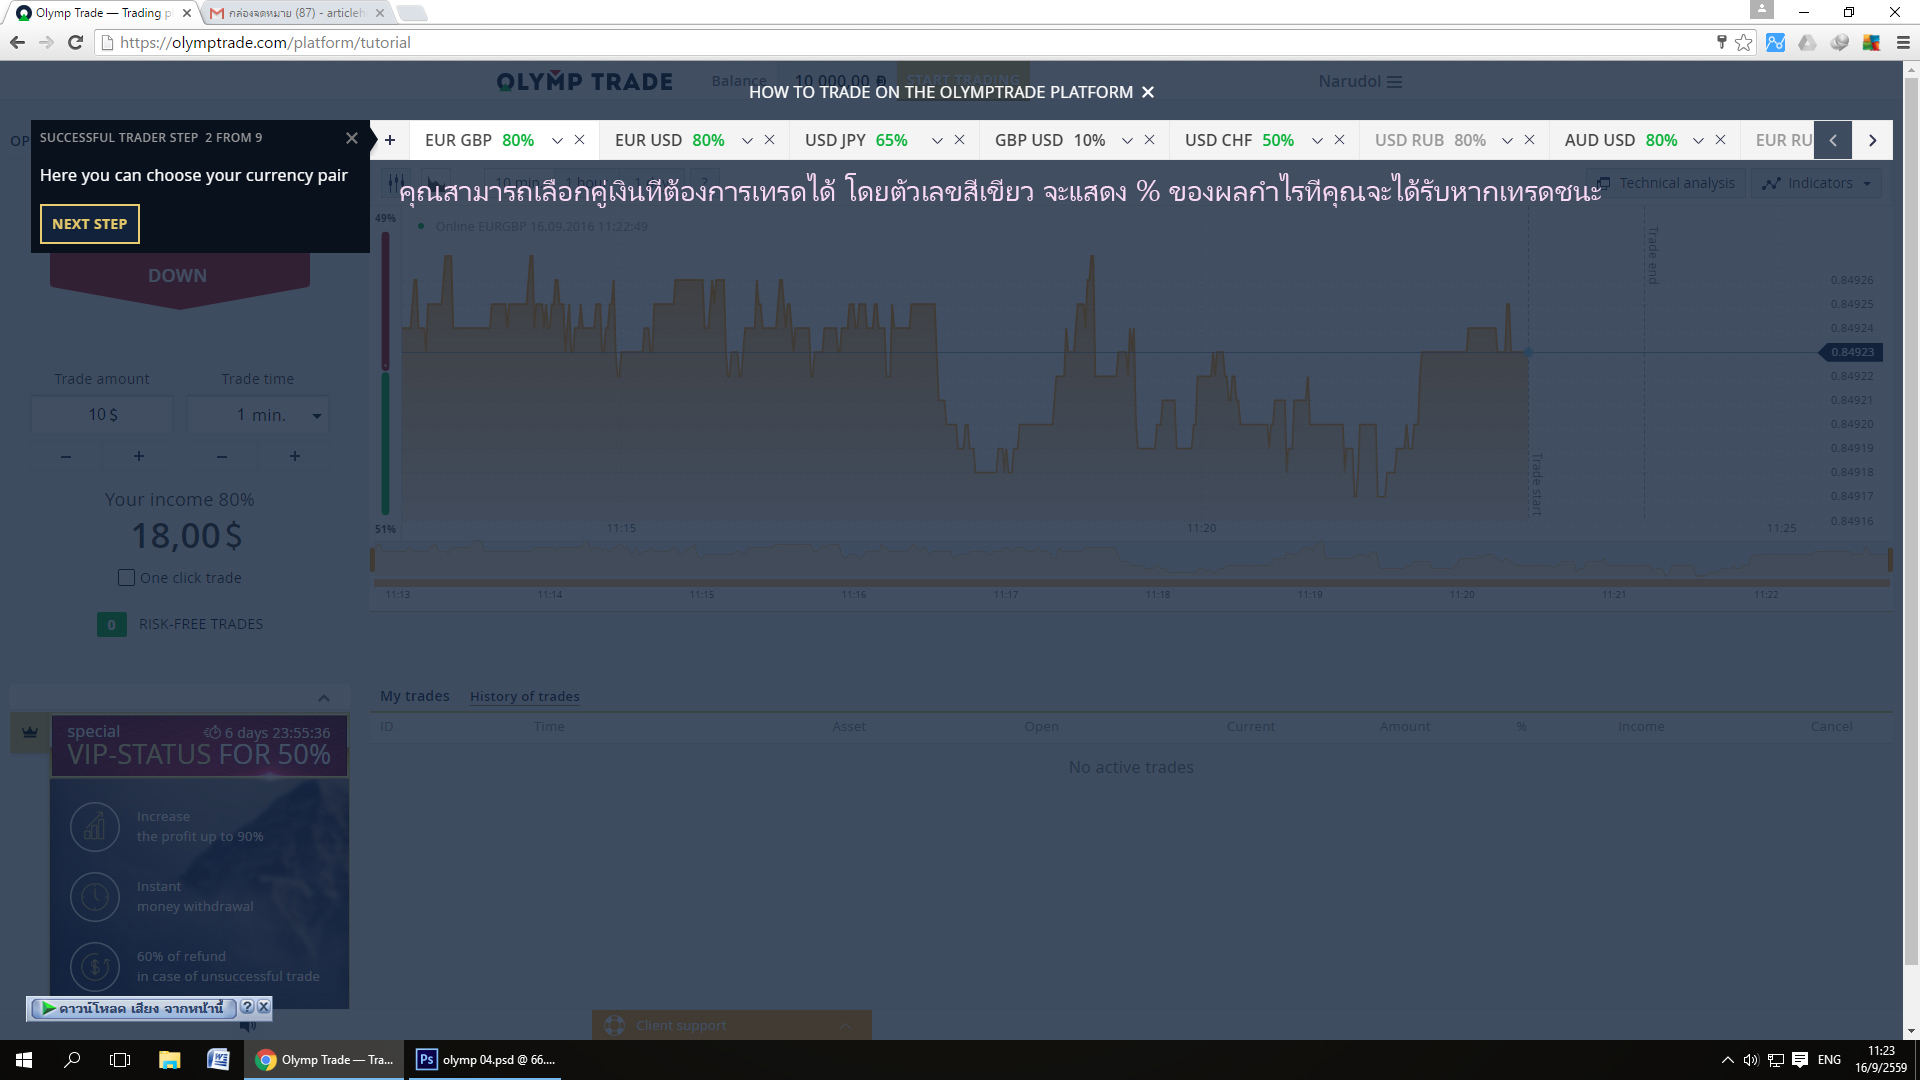Expand the EUR GBP pair dropdown
Image resolution: width=1920 pixels, height=1080 pixels.
(x=557, y=141)
